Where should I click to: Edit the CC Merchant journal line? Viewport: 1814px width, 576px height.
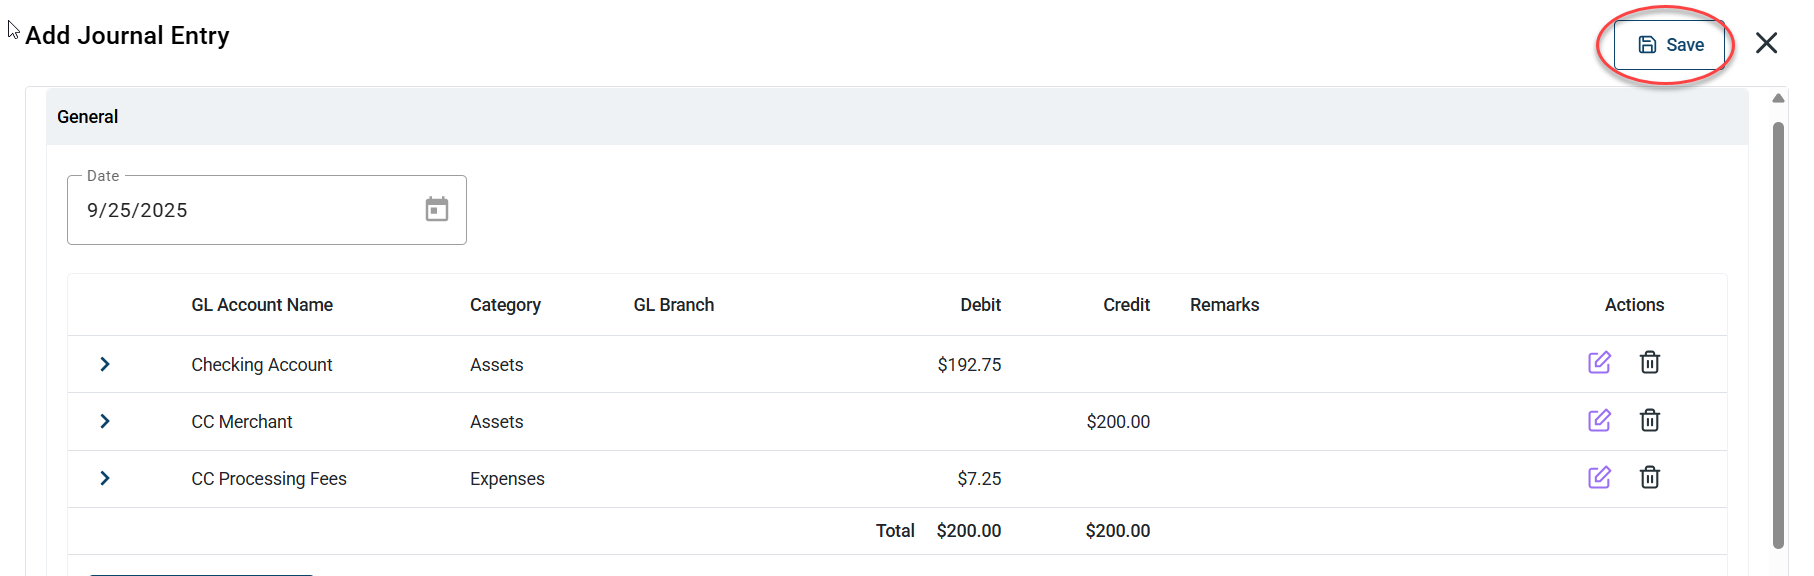[x=1600, y=421]
